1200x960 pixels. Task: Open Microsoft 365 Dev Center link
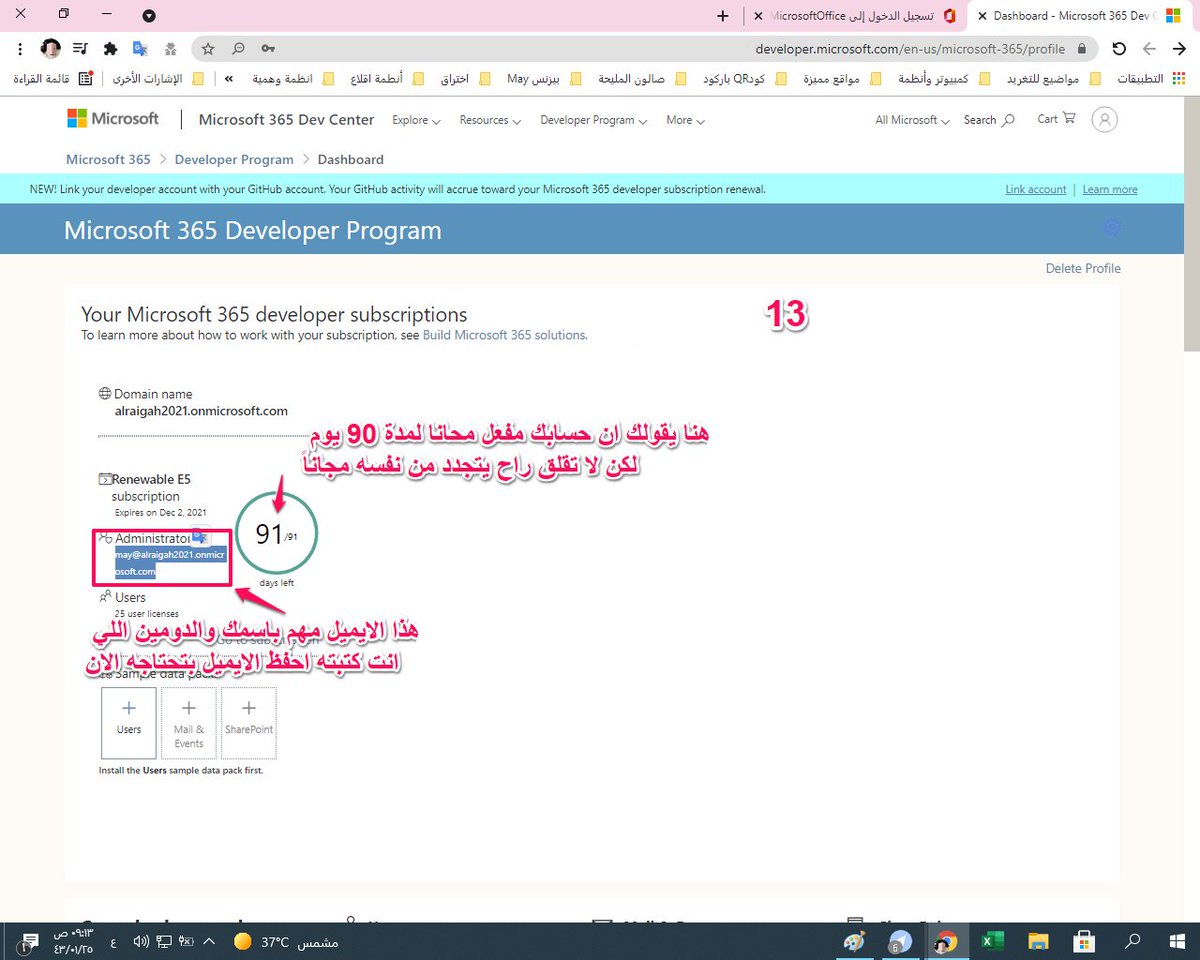(286, 119)
